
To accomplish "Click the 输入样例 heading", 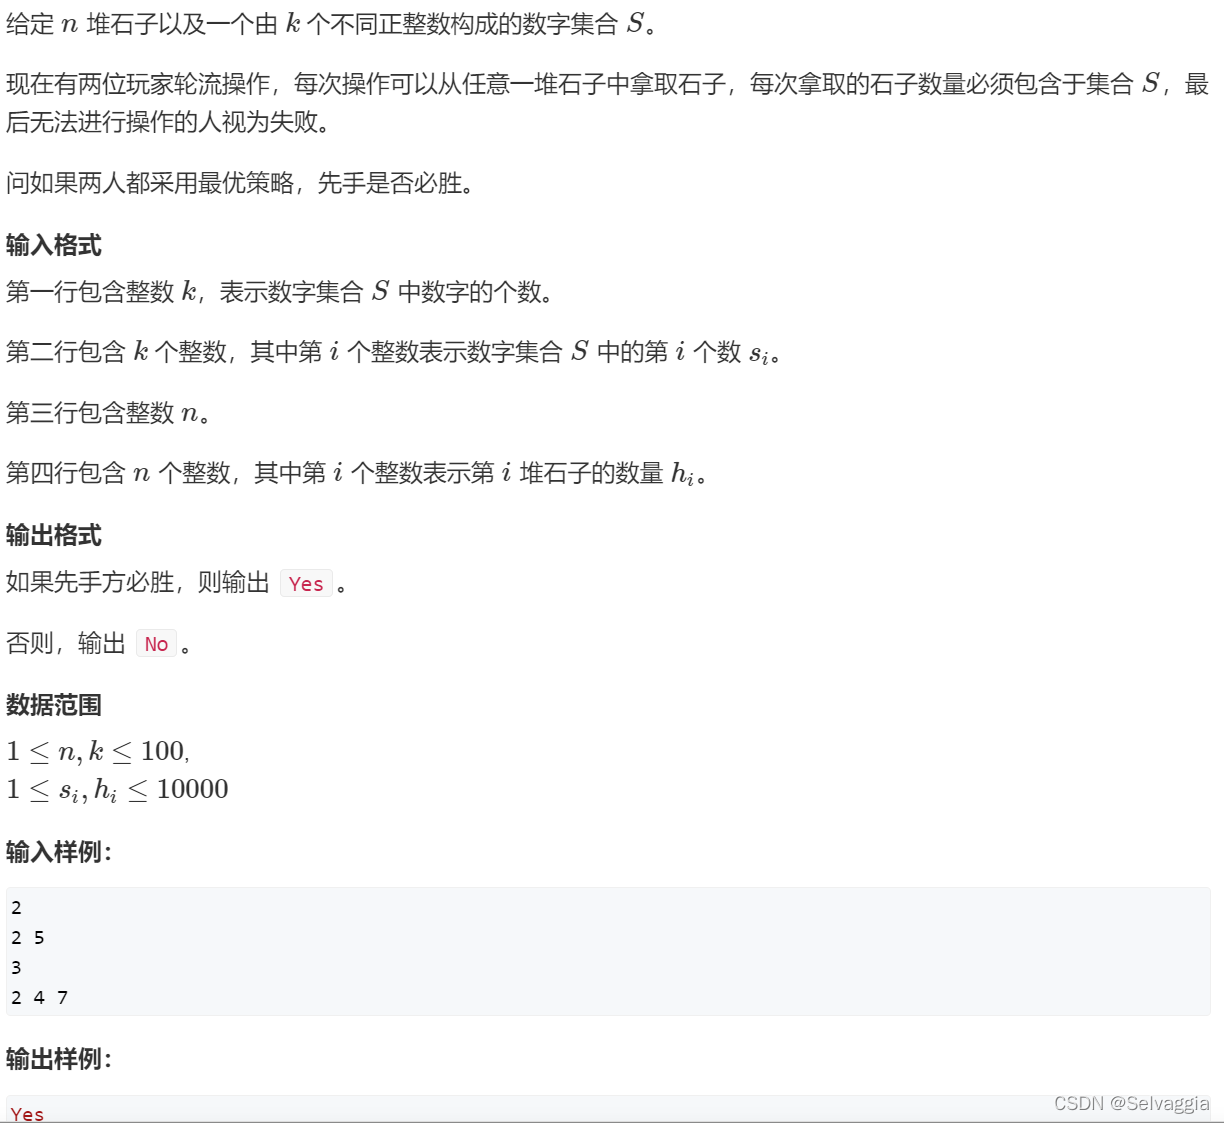I will click(59, 852).
